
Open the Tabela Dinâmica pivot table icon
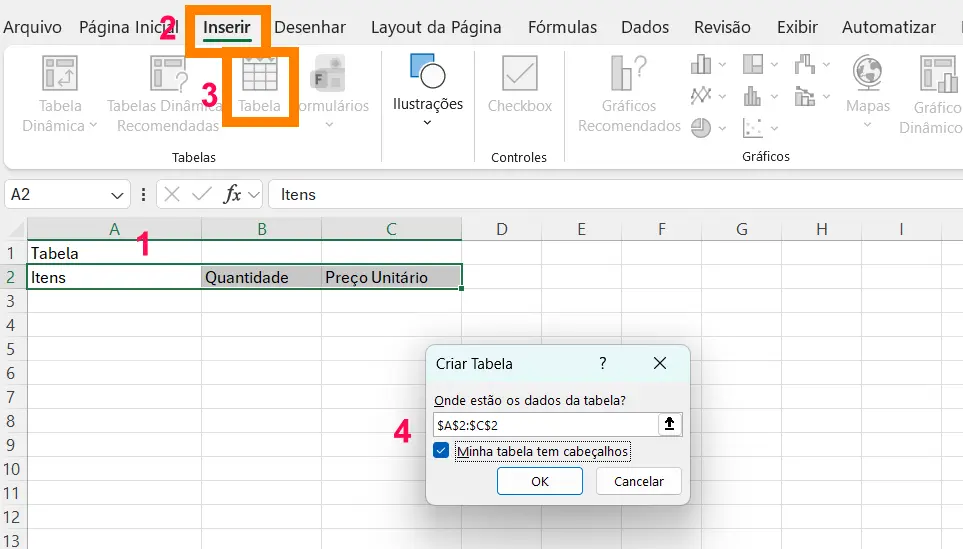[x=60, y=73]
